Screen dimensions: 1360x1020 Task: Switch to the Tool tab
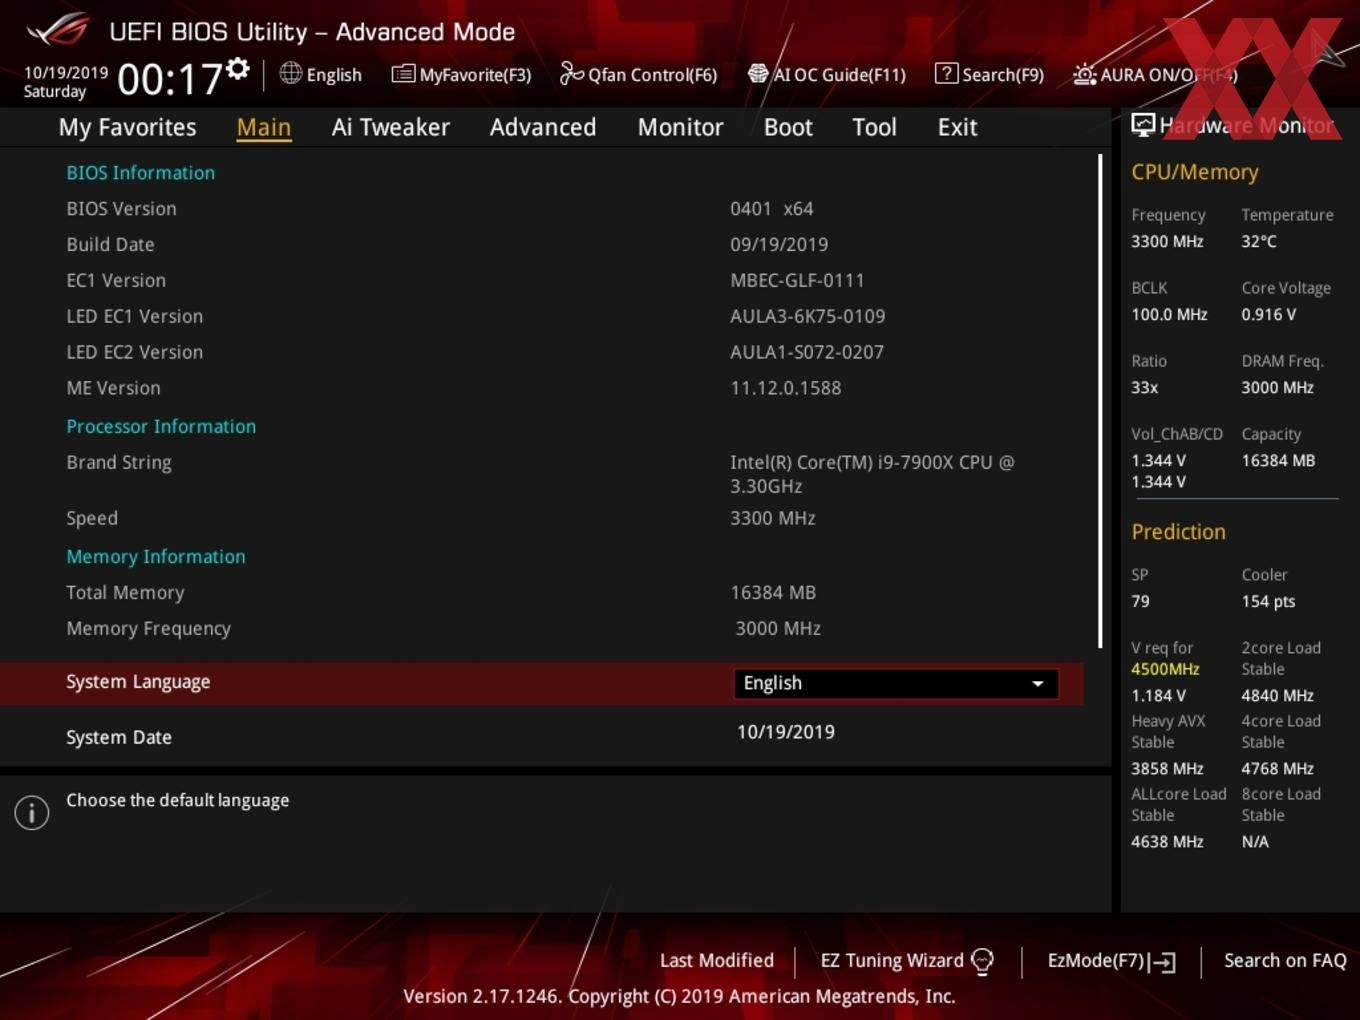click(874, 127)
